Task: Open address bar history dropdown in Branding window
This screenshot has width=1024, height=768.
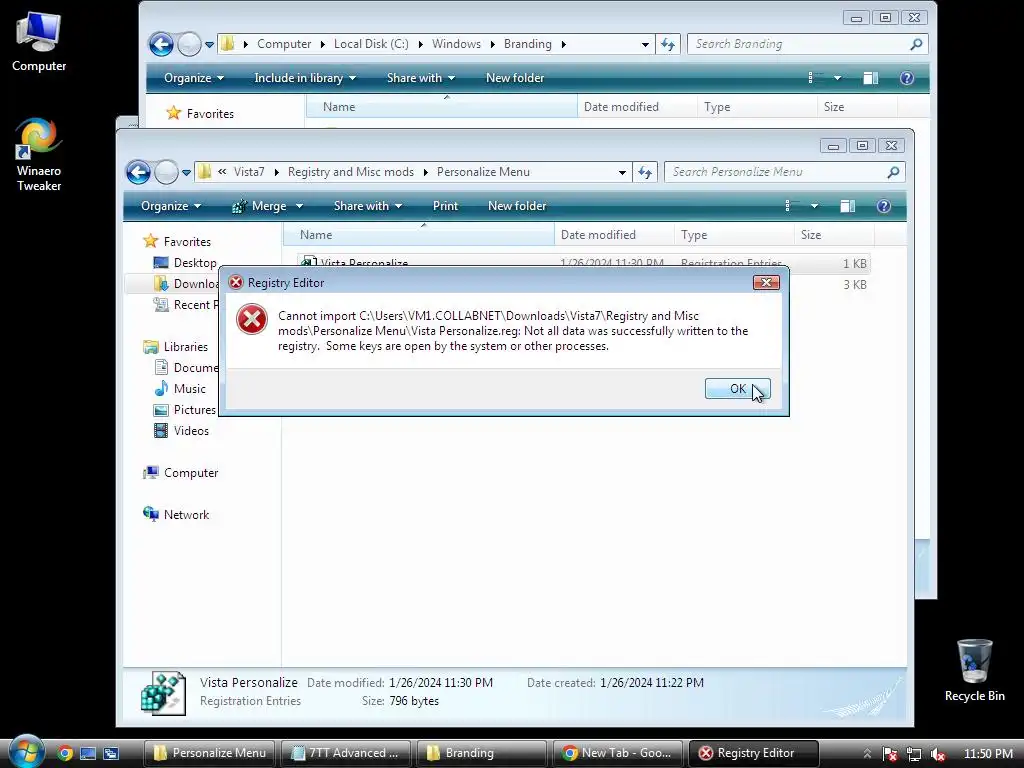Action: pyautogui.click(x=645, y=44)
